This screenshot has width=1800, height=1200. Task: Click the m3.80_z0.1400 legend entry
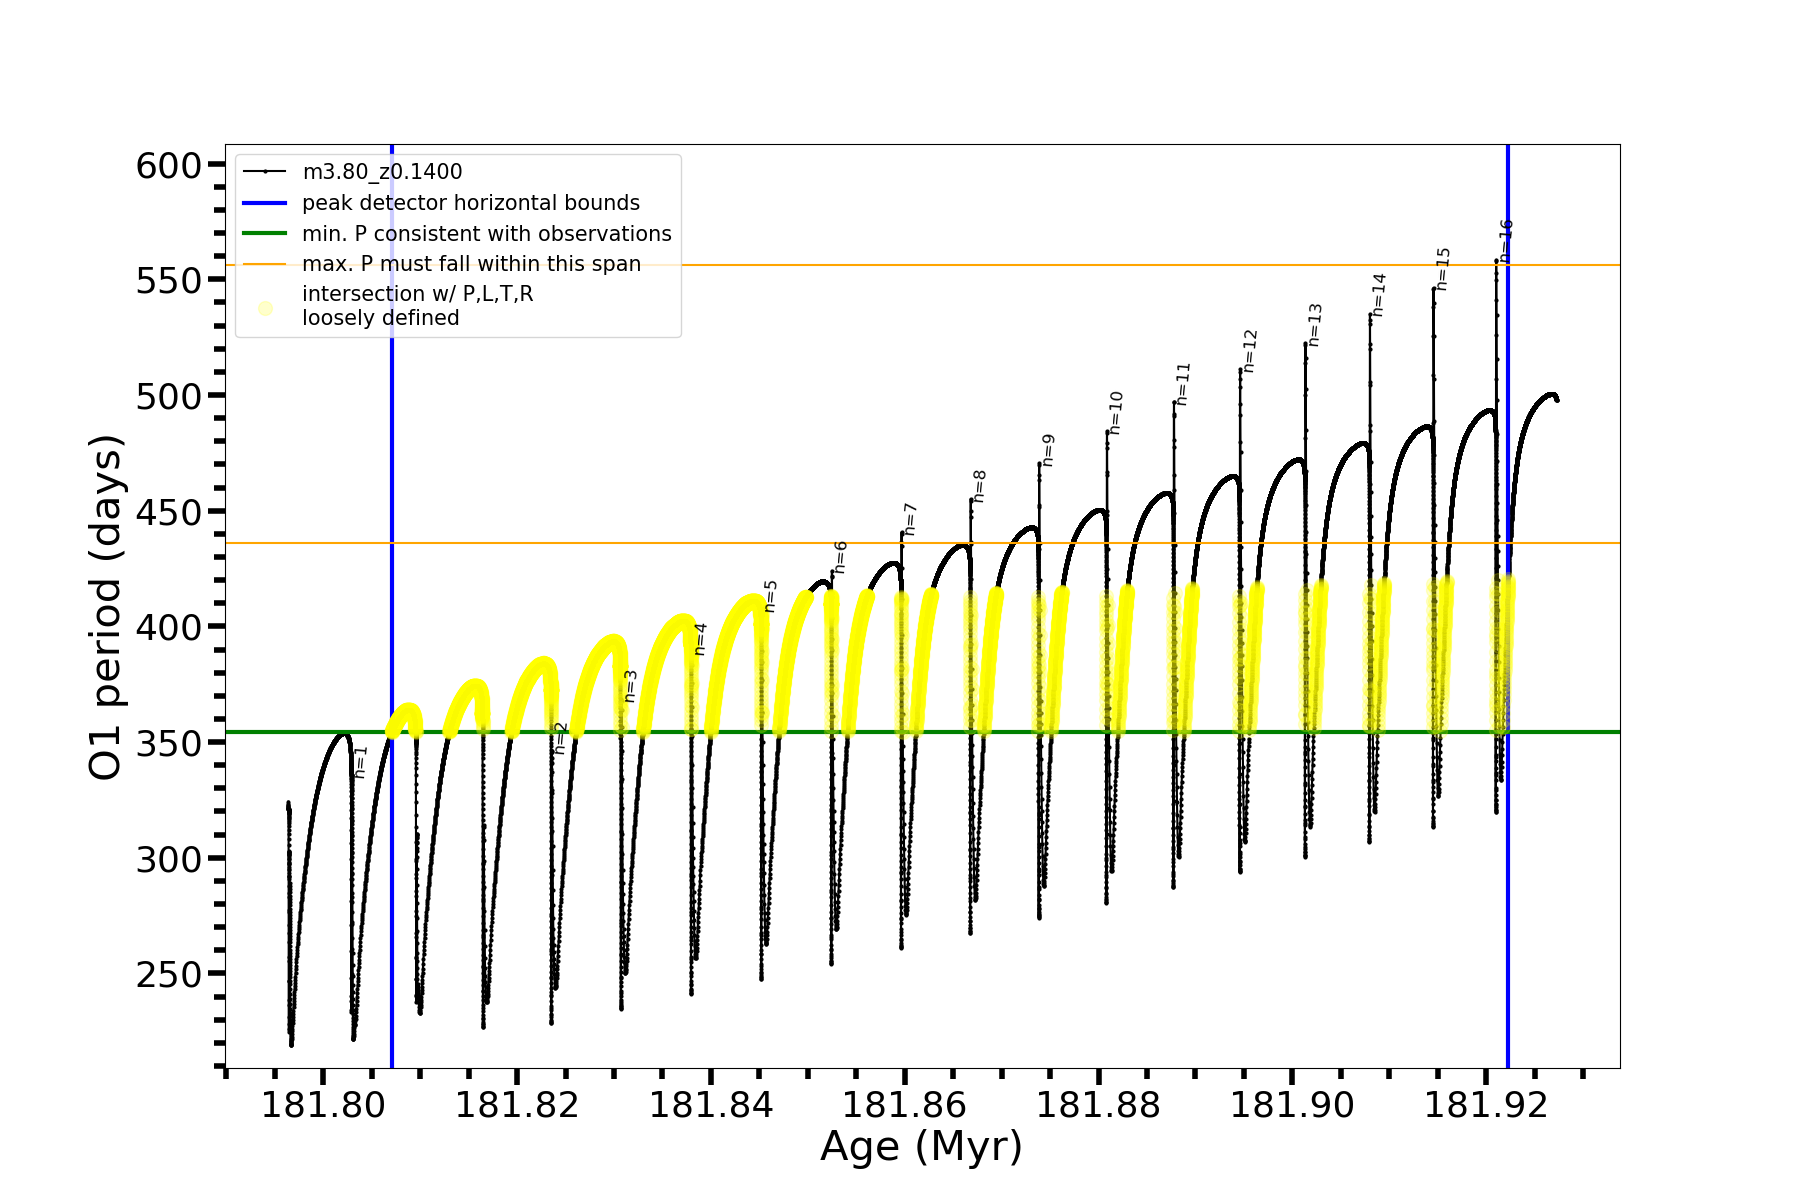[382, 172]
